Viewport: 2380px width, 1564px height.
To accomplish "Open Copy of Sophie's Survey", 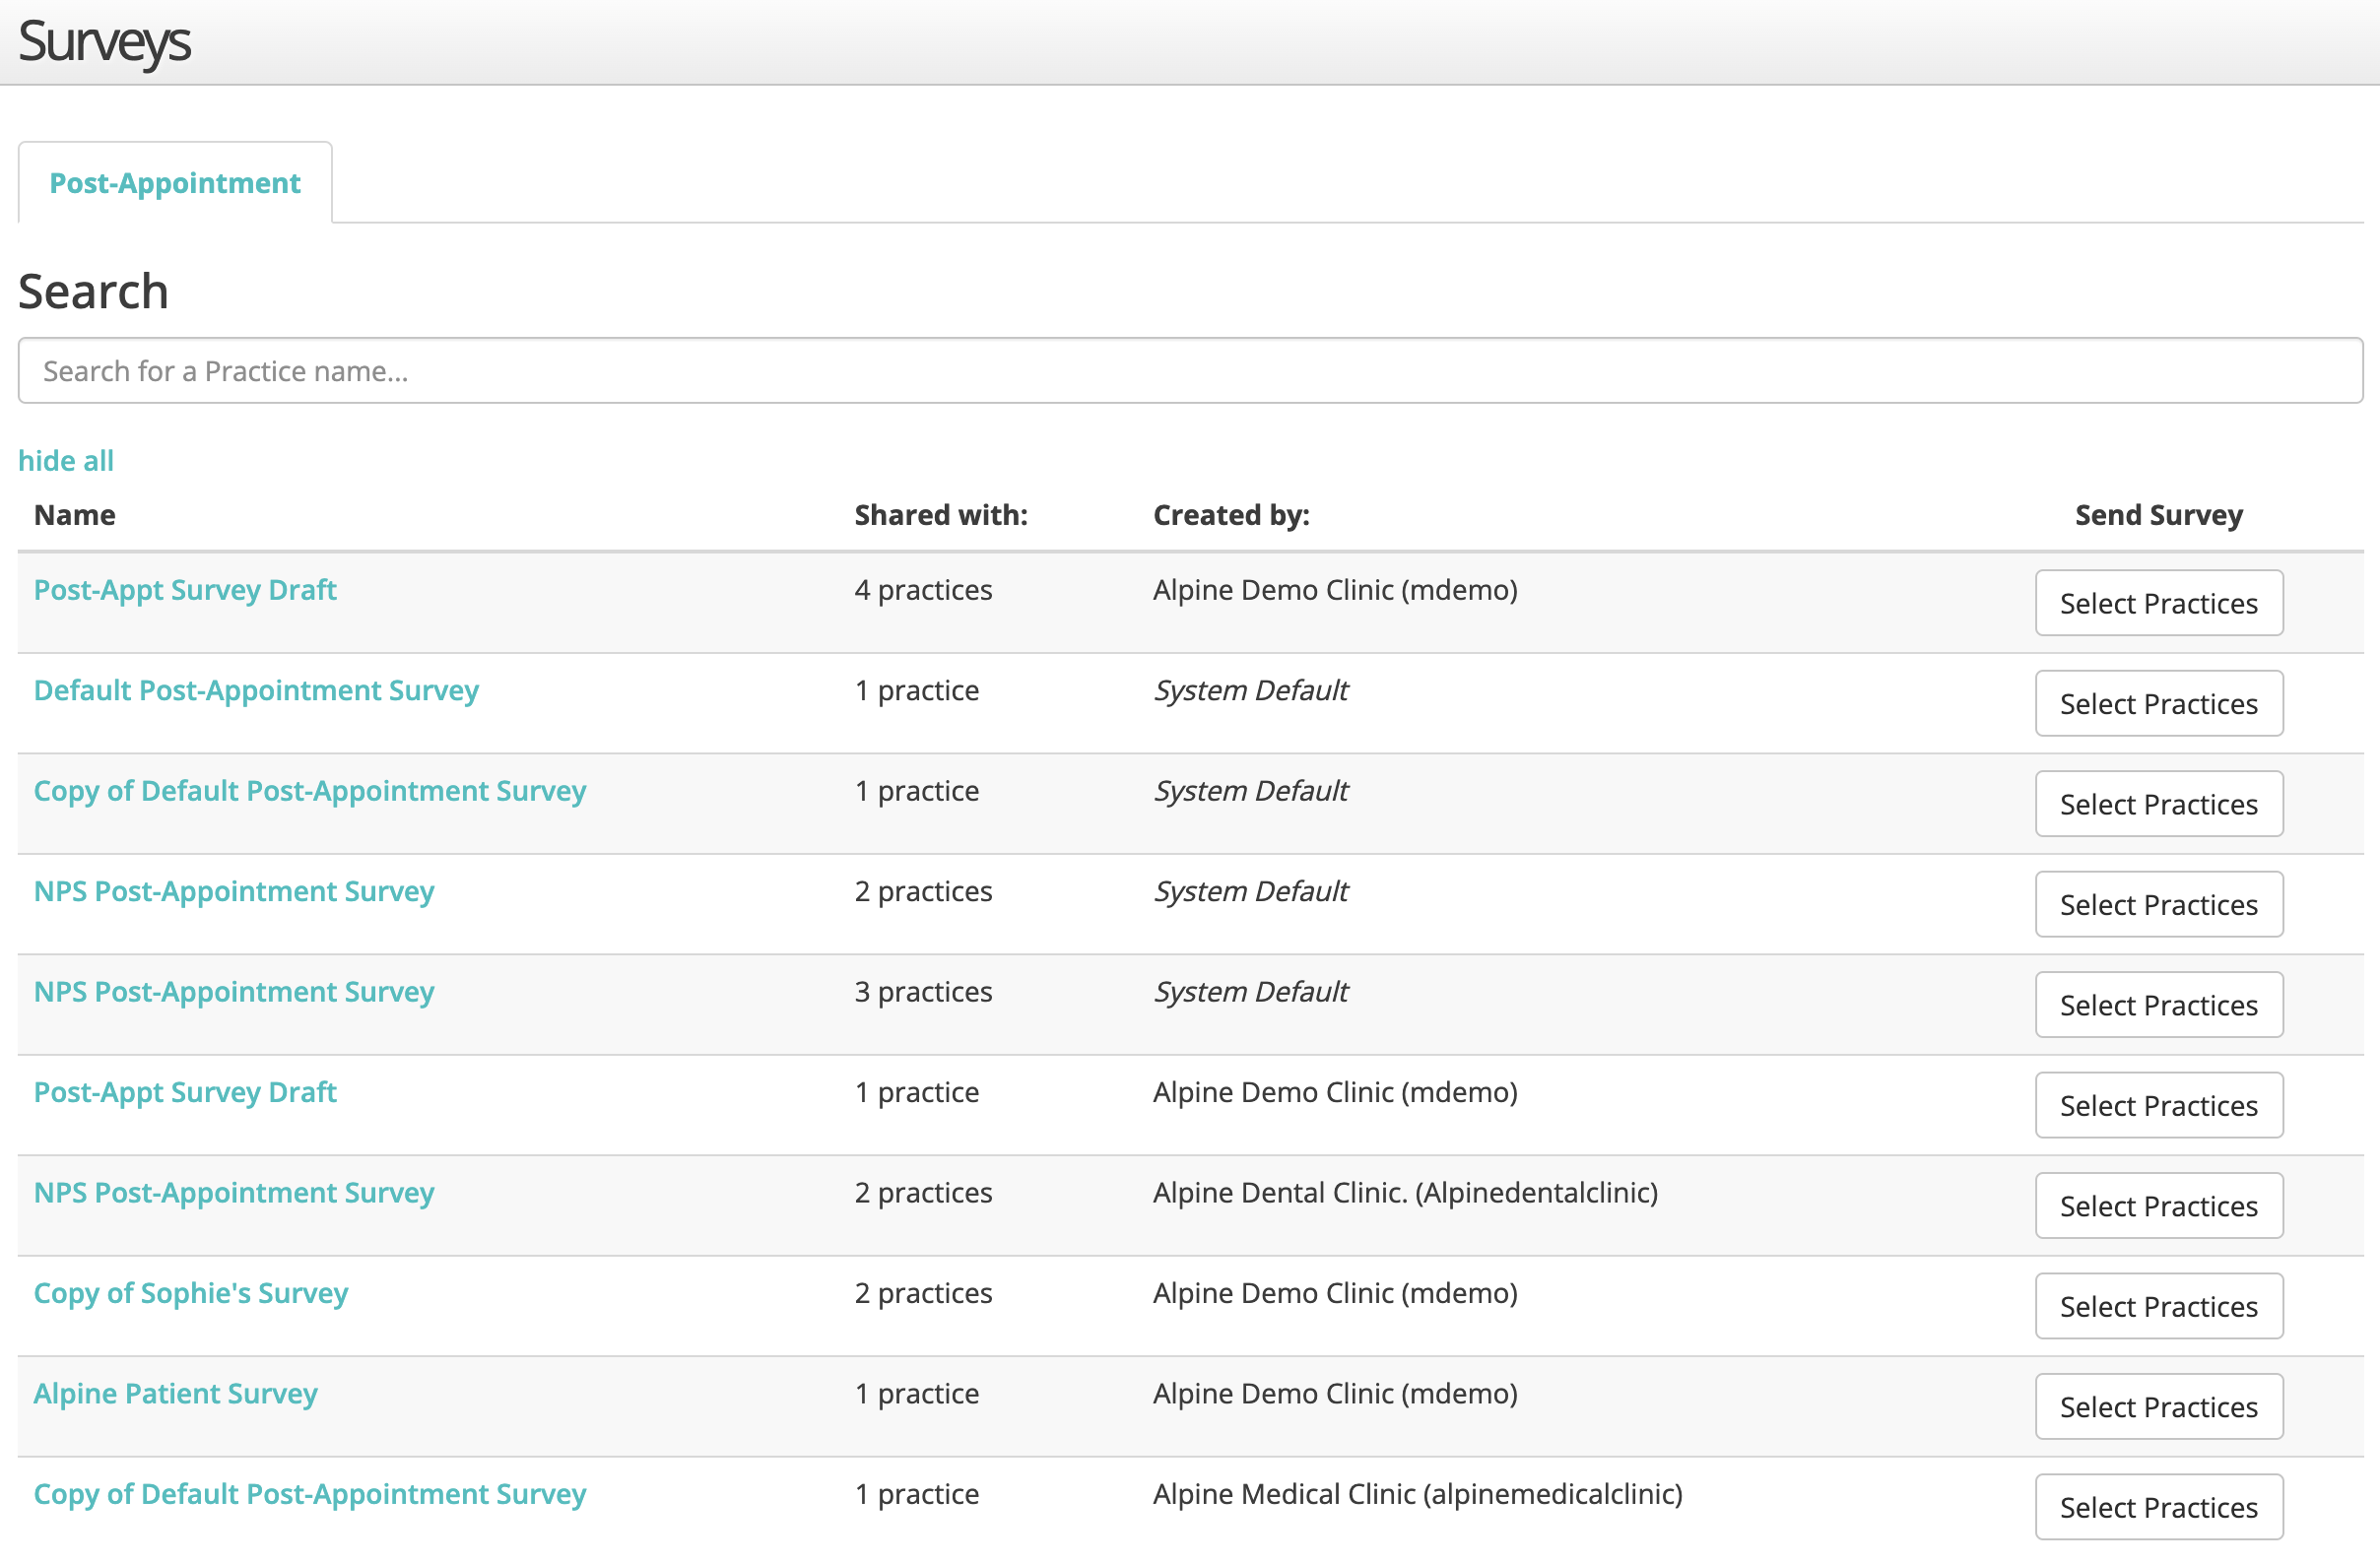I will click(x=190, y=1293).
